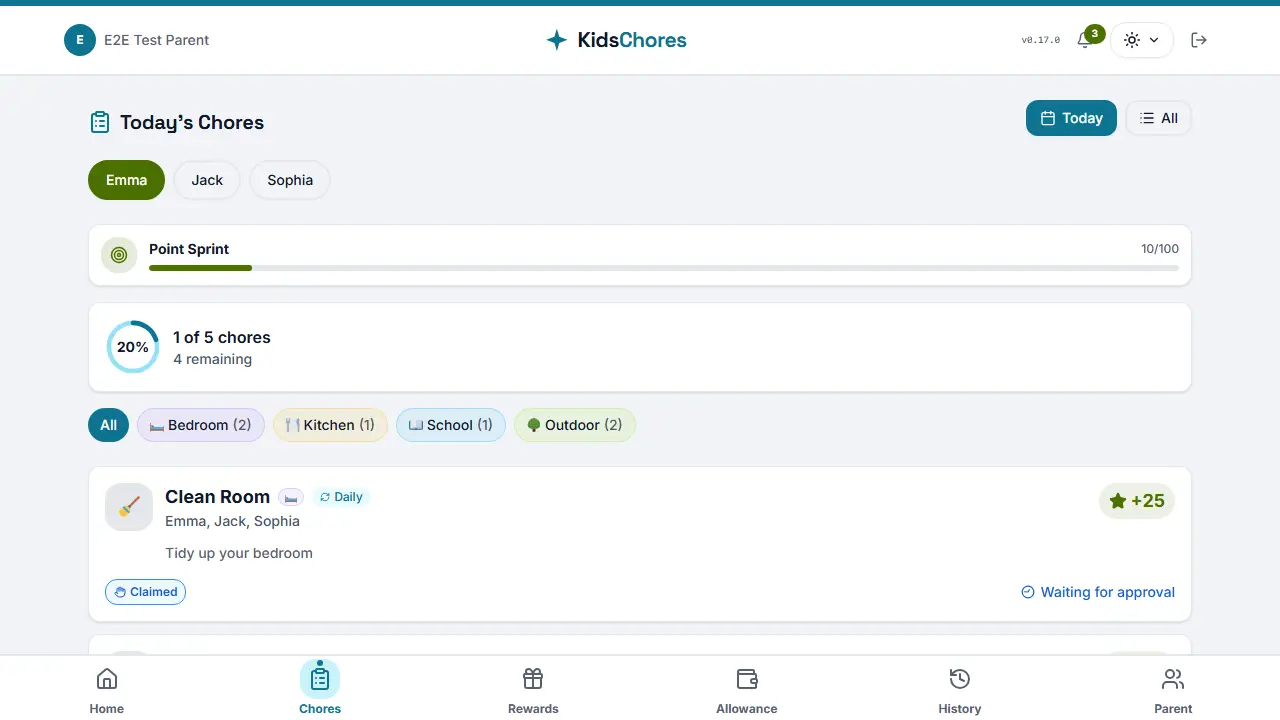Open History tab in bottom navigation
The height and width of the screenshot is (720, 1280).
pyautogui.click(x=960, y=690)
